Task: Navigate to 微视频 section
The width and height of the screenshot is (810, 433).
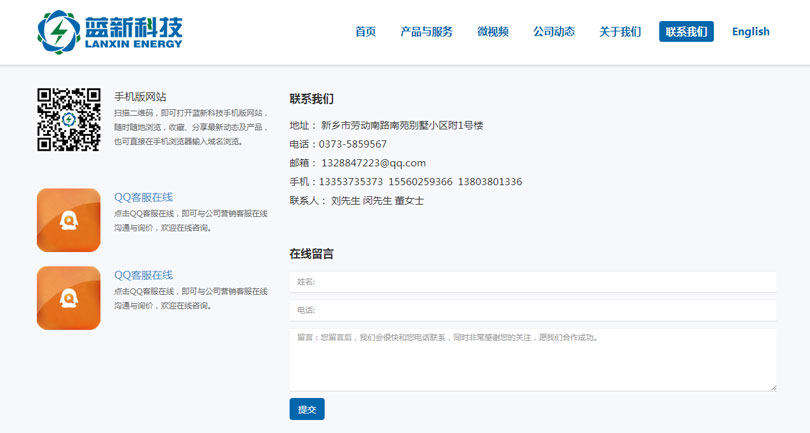Action: [493, 32]
